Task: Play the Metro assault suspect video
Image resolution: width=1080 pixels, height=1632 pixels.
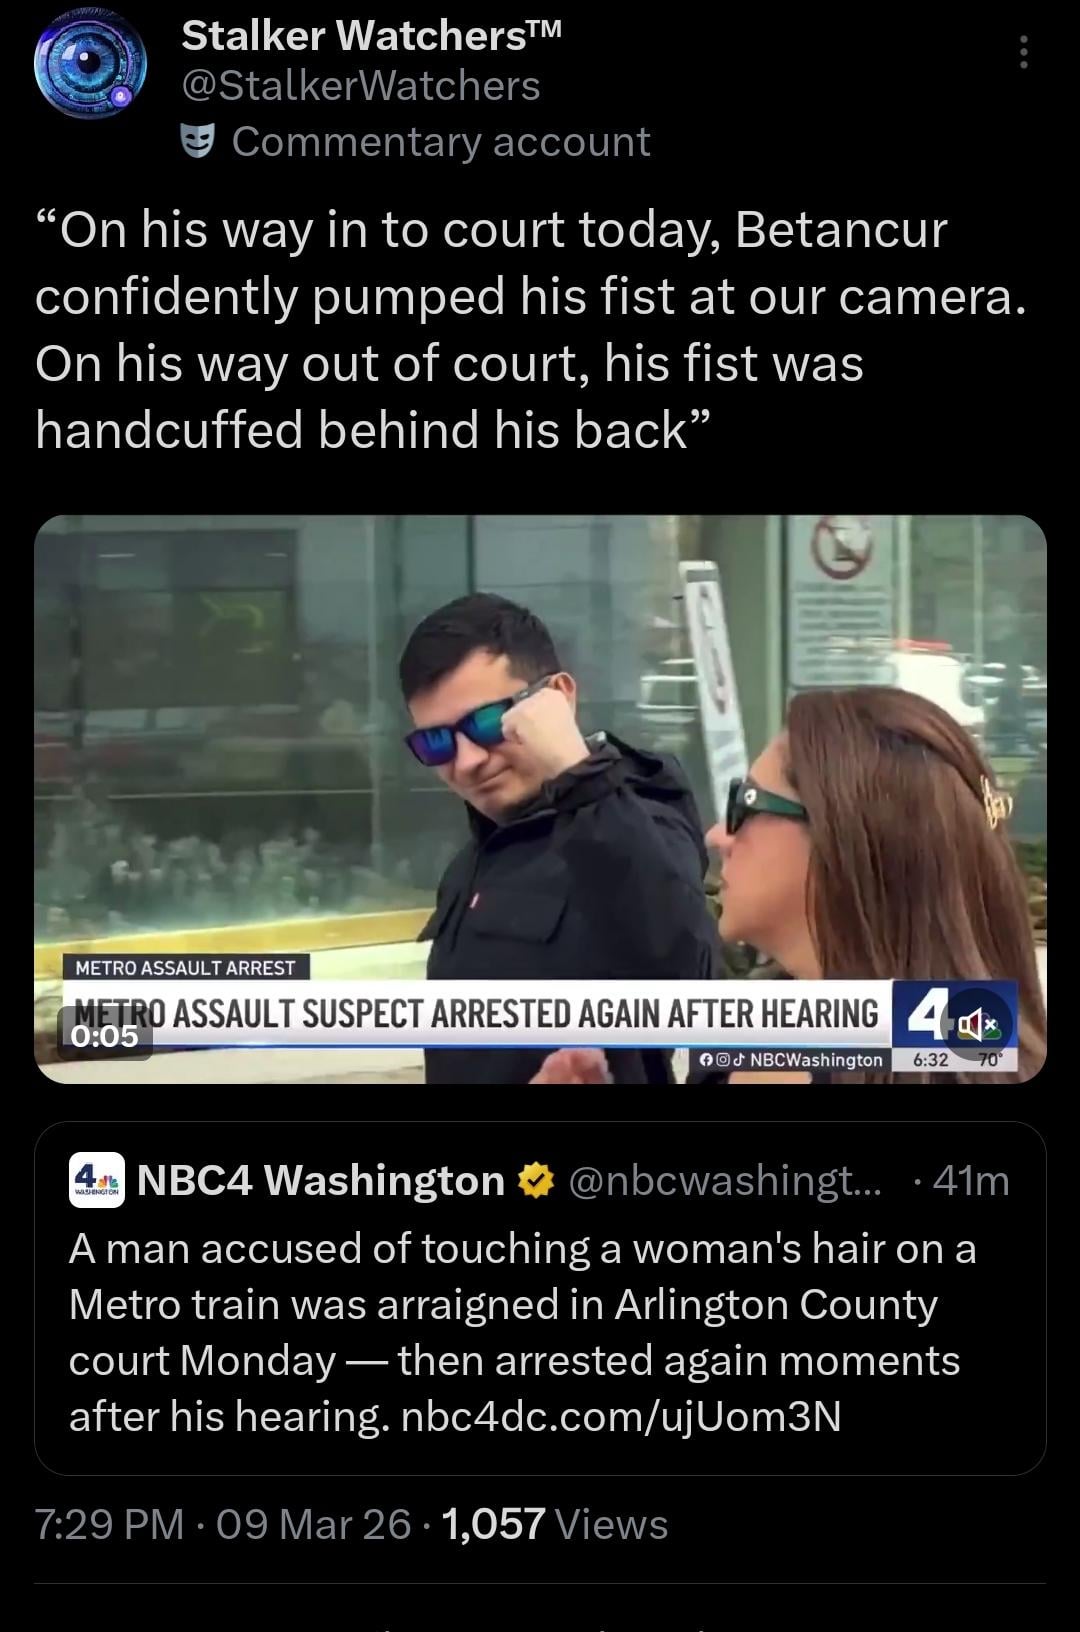Action: pyautogui.click(x=540, y=799)
